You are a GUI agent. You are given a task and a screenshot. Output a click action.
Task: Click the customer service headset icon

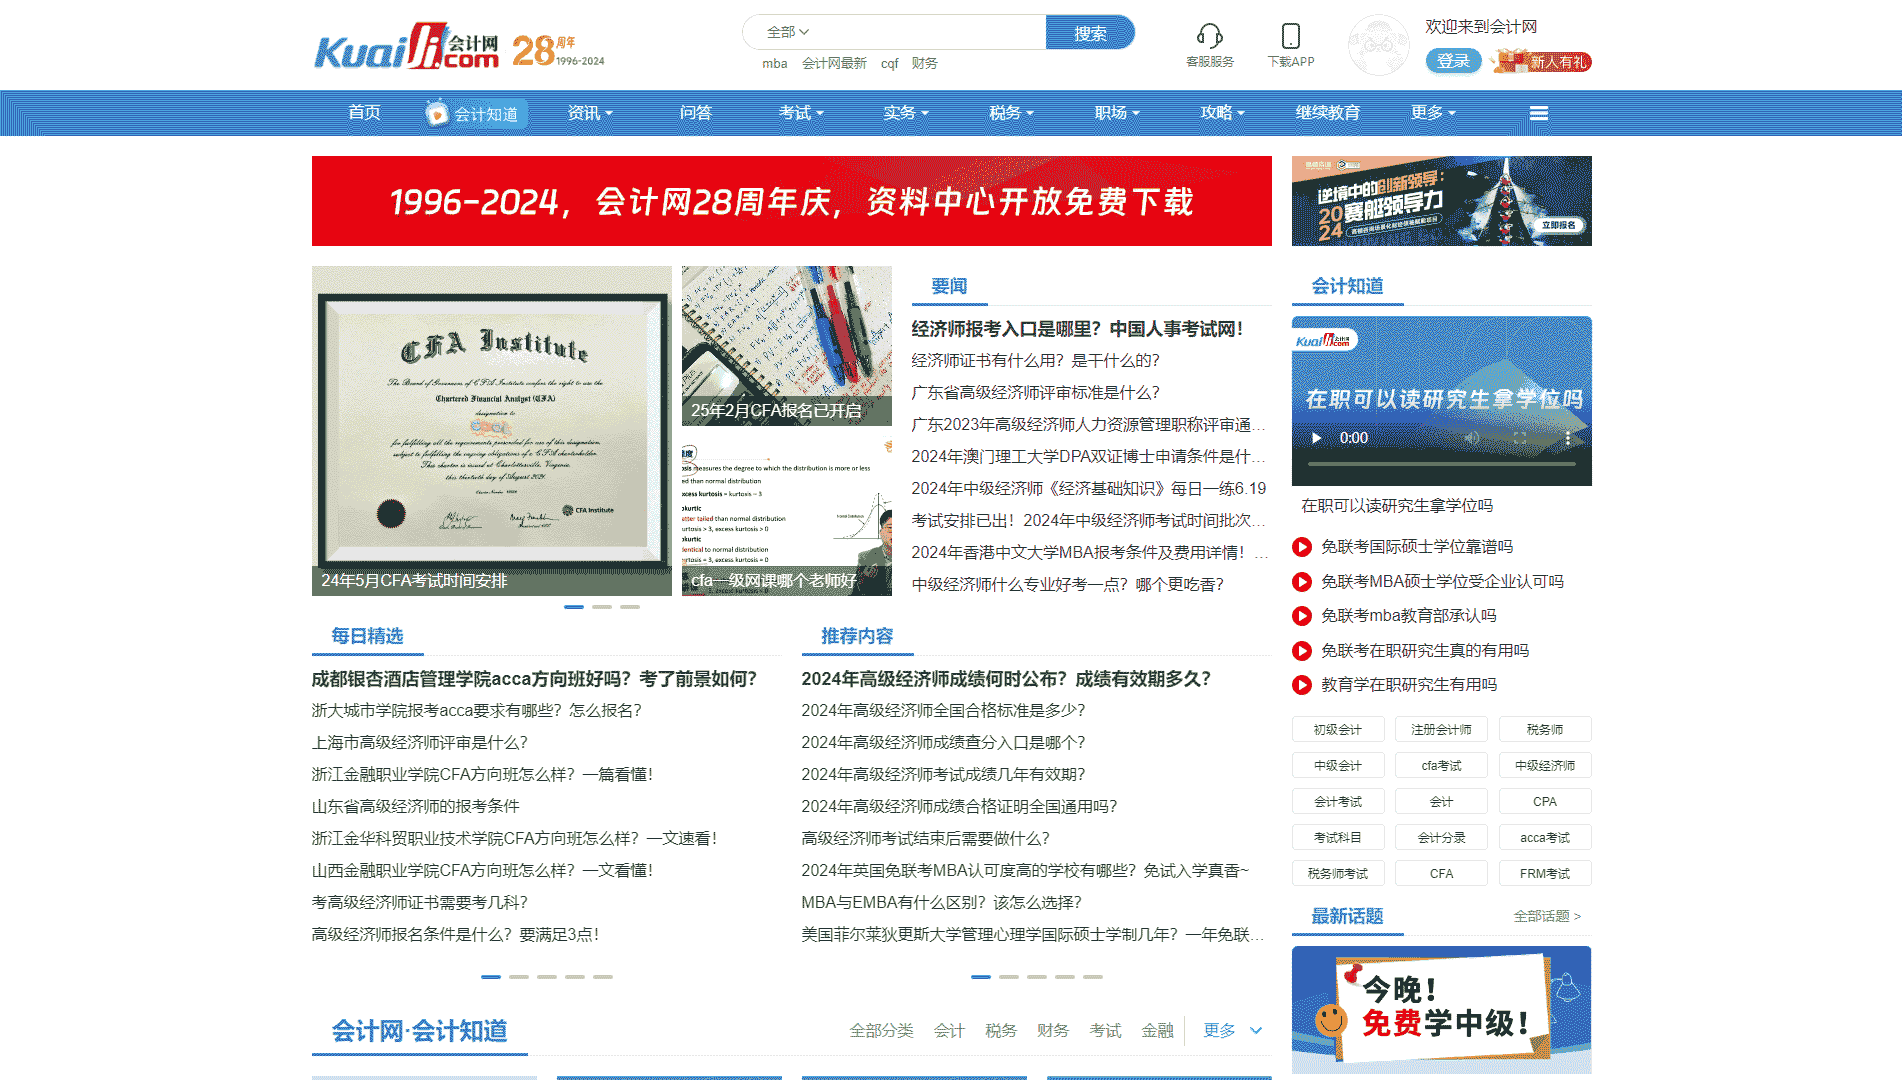pos(1209,37)
